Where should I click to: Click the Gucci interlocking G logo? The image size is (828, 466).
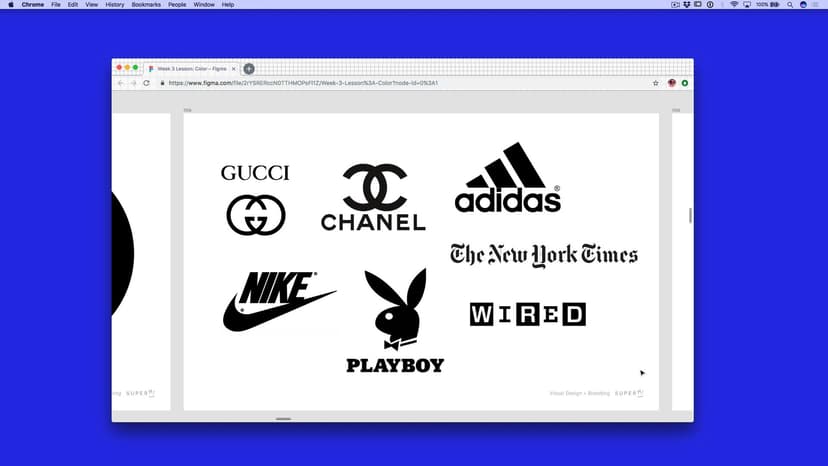point(256,215)
